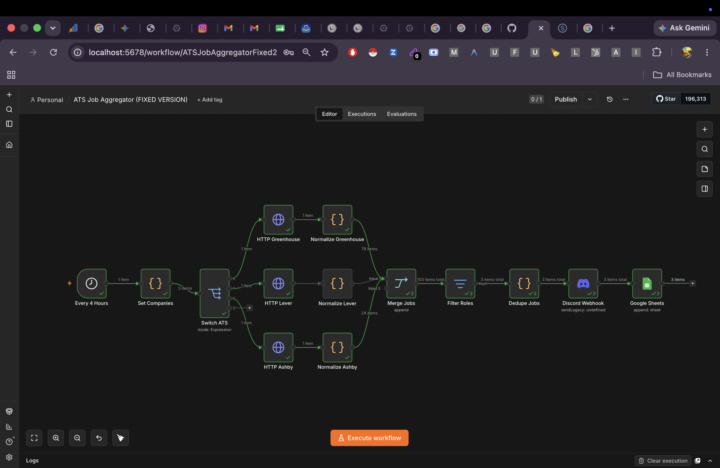
Task: Open the Personal project breadcrumb
Action: pyautogui.click(x=46, y=100)
